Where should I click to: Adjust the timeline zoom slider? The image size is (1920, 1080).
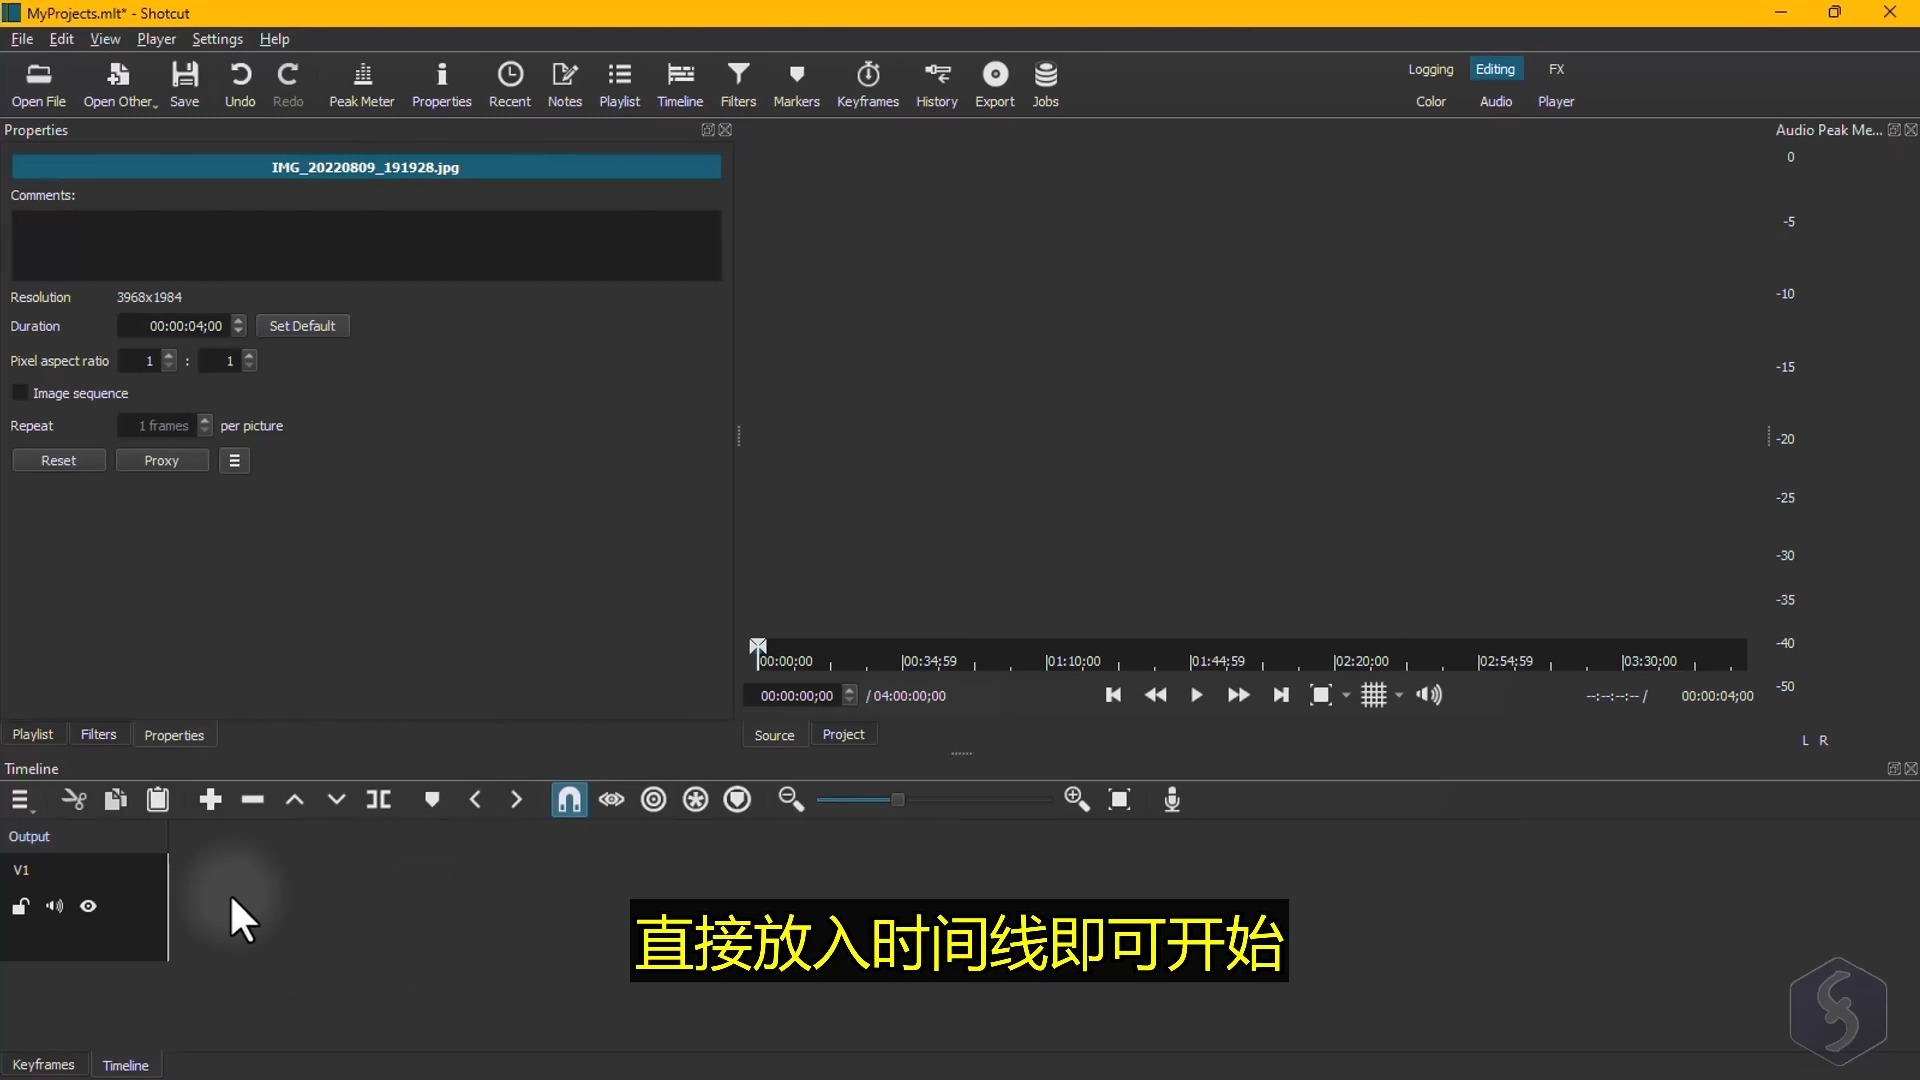(x=897, y=800)
